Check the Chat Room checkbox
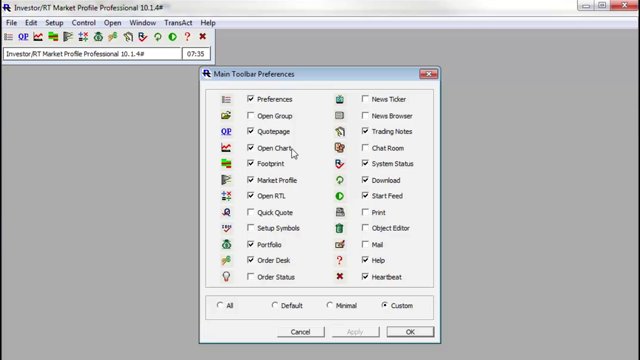 tap(365, 148)
